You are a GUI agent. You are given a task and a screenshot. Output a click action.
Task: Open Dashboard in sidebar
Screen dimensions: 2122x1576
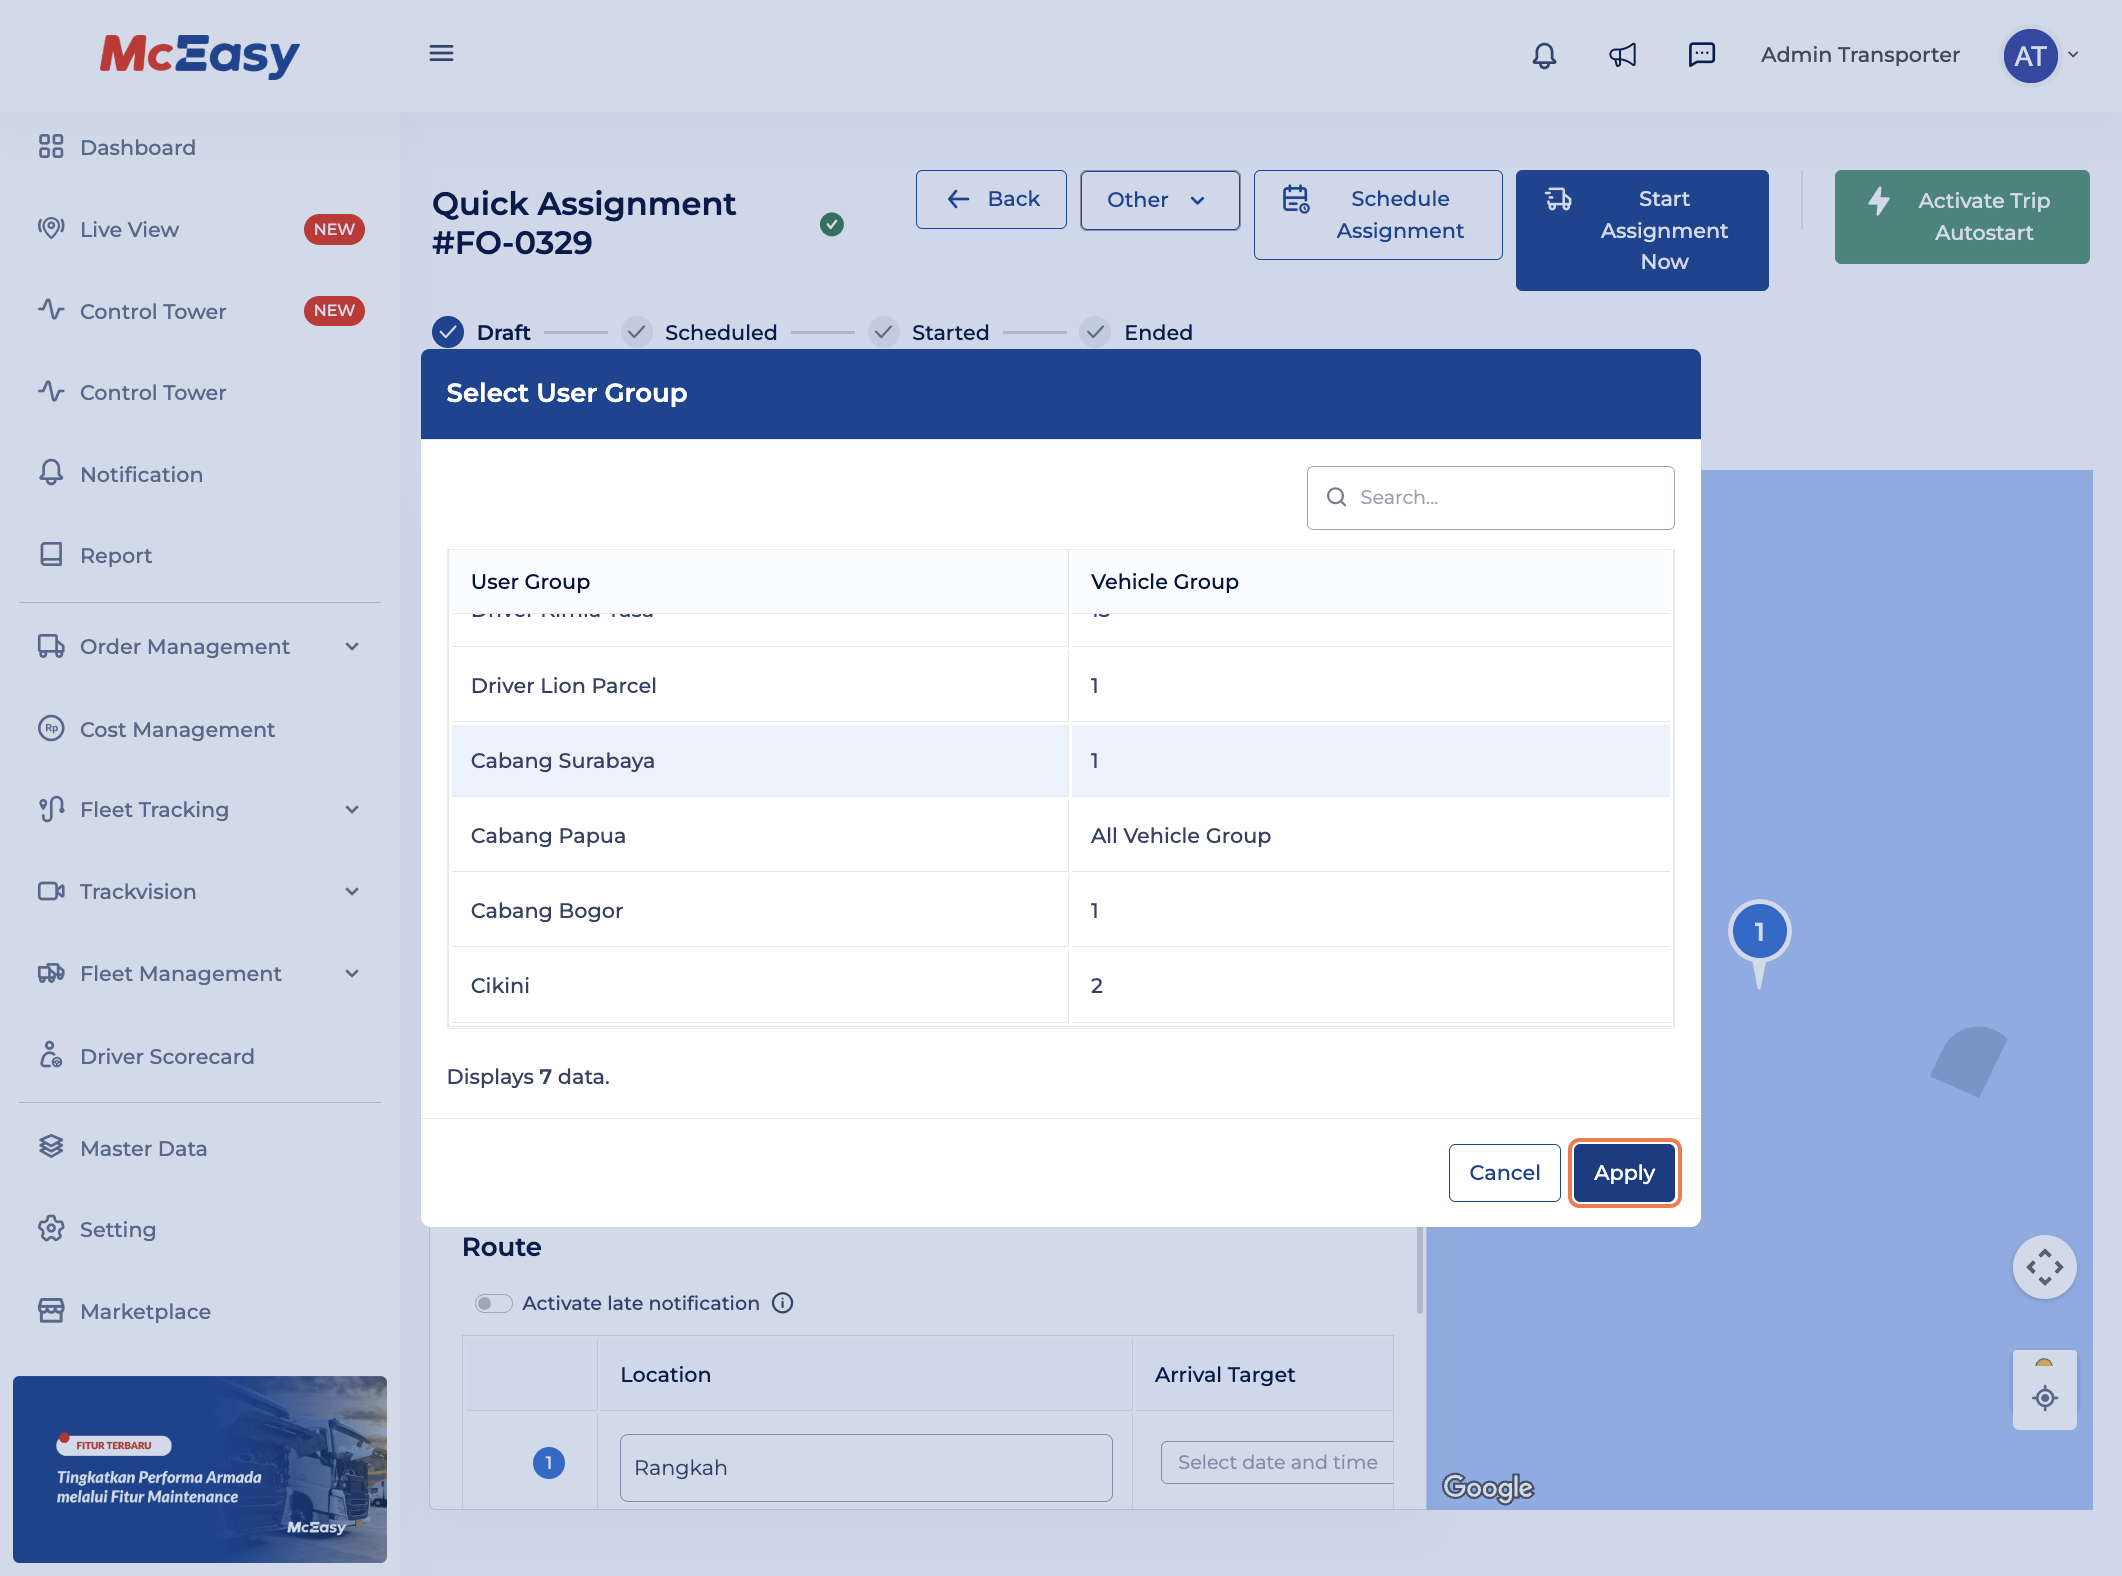[137, 148]
